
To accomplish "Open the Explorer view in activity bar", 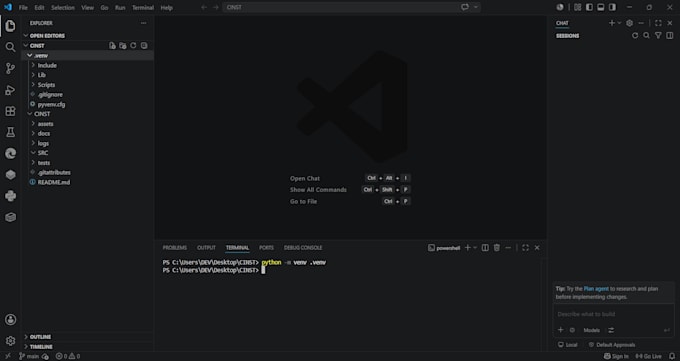I will point(10,26).
